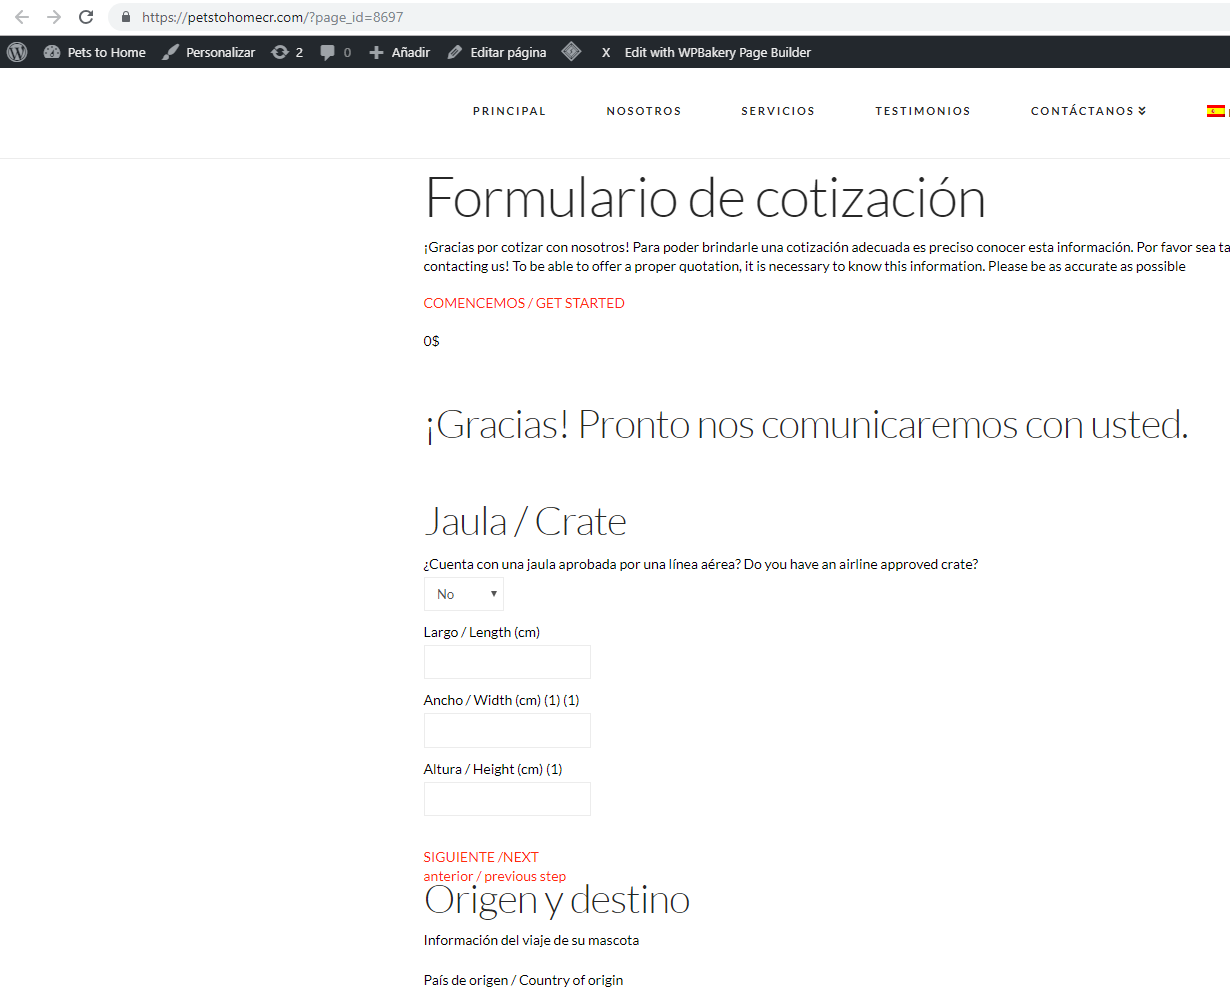This screenshot has width=1230, height=993.
Task: Open the SERVICIOS menu item
Action: pos(778,111)
